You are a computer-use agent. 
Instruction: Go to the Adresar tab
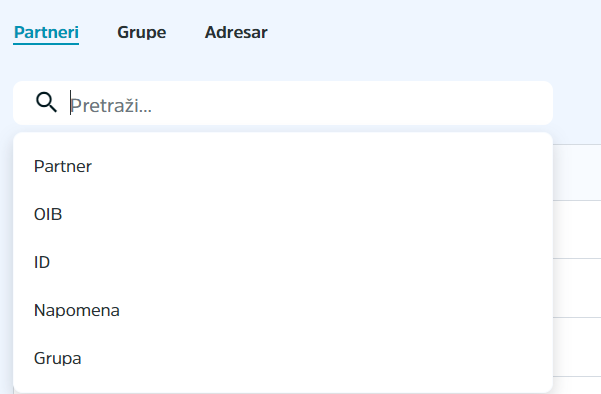(x=236, y=32)
